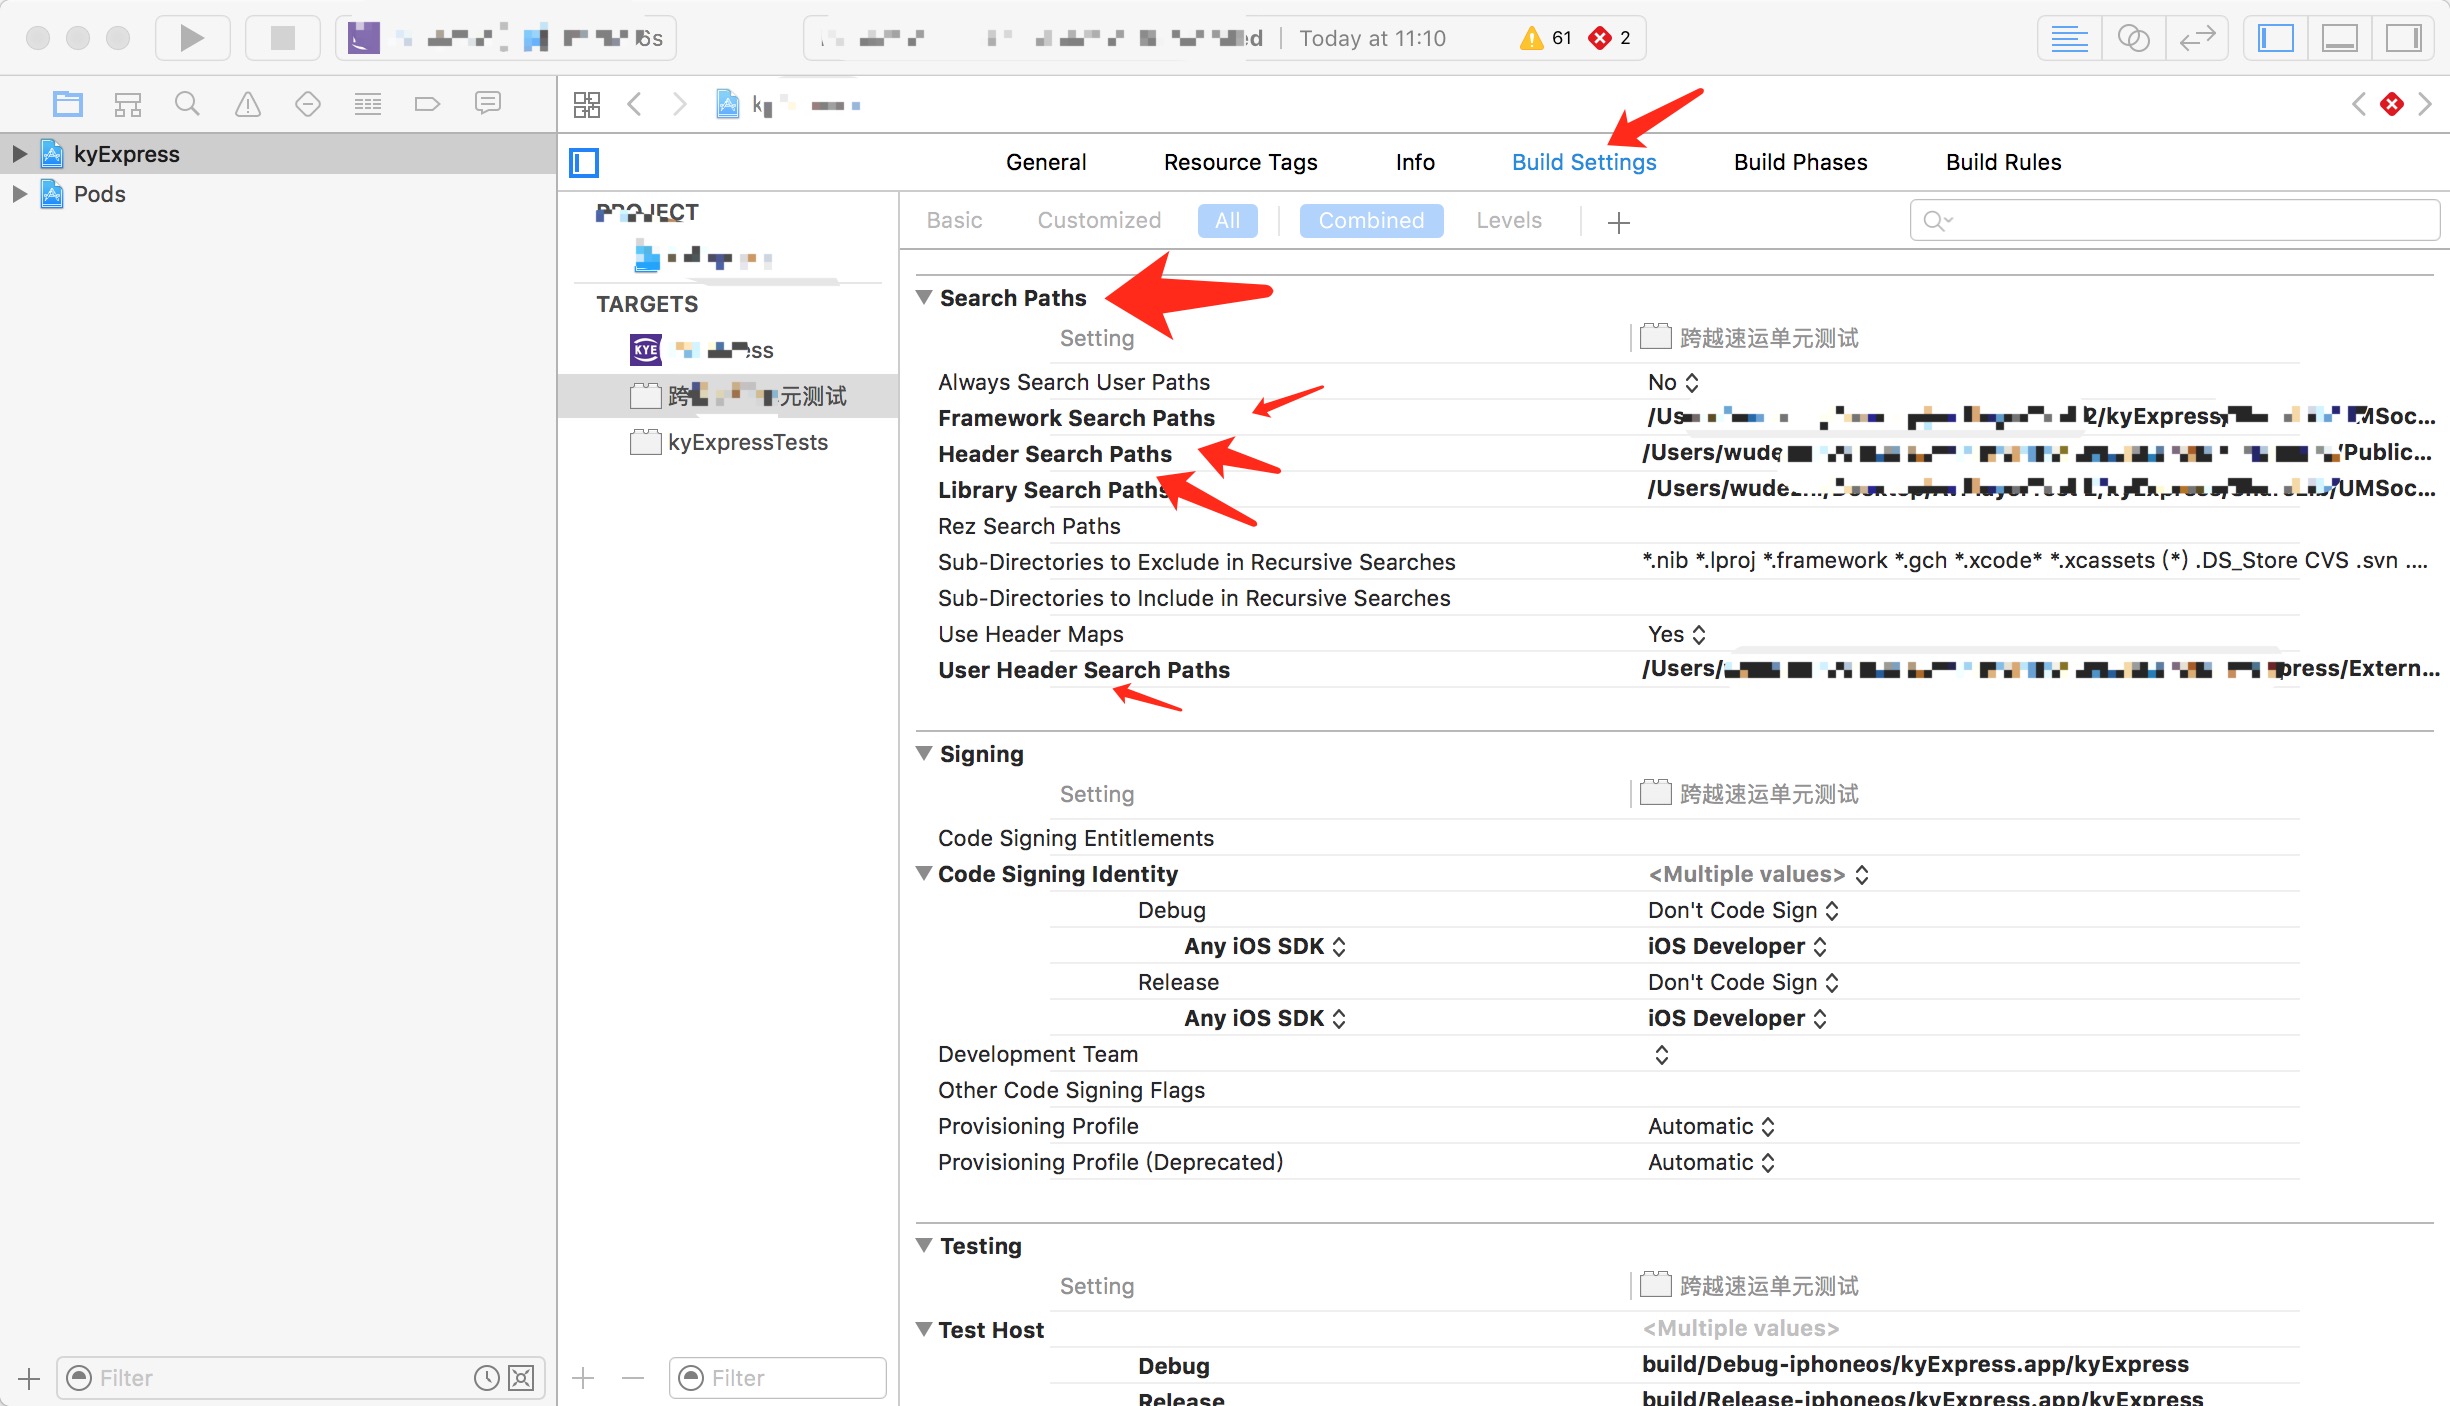Image resolution: width=2450 pixels, height=1406 pixels.
Task: Switch to the Info tab
Action: coord(1415,162)
